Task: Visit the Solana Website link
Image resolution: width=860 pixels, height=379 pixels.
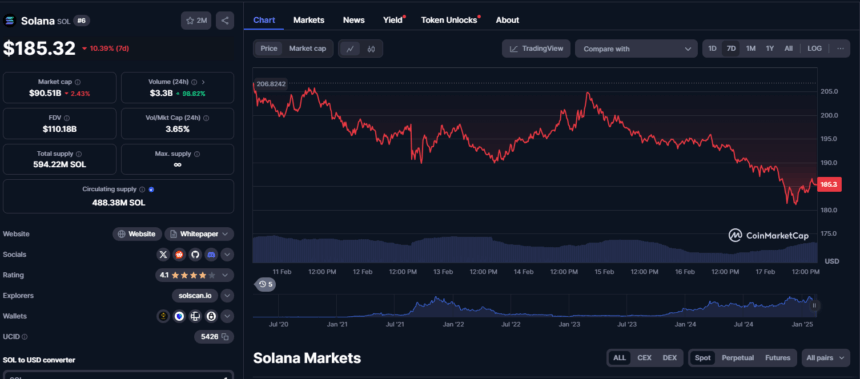Action: (137, 234)
